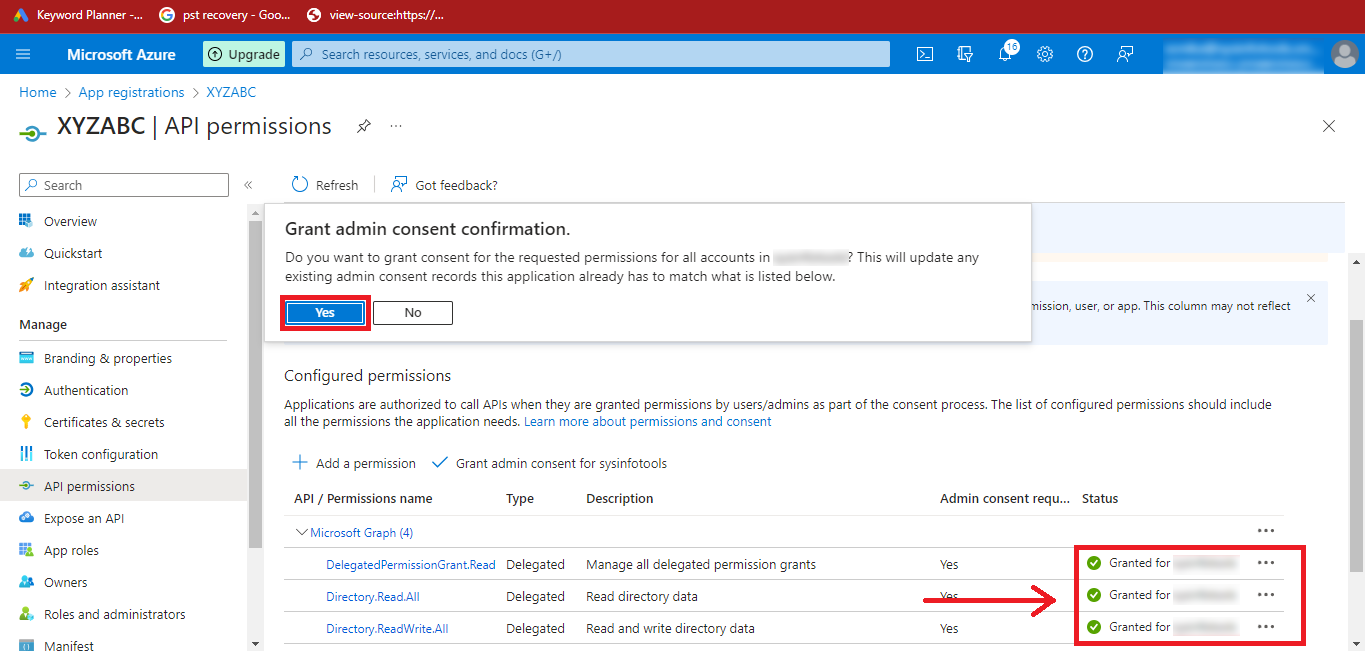1365x651 pixels.
Task: Open Certificates & secrets menu item
Action: [x=104, y=422]
